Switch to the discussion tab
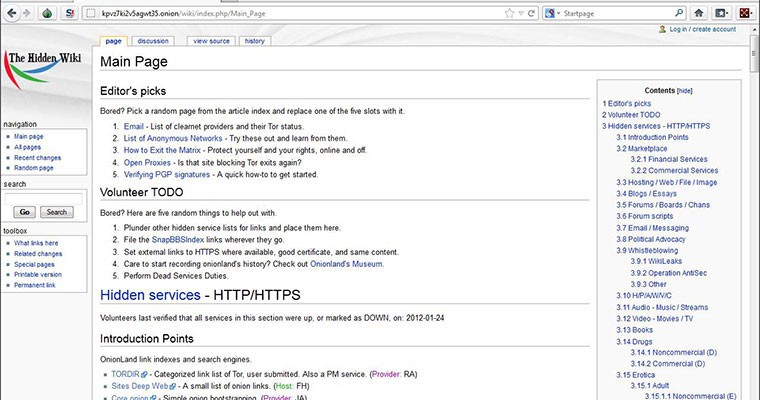 153,41
